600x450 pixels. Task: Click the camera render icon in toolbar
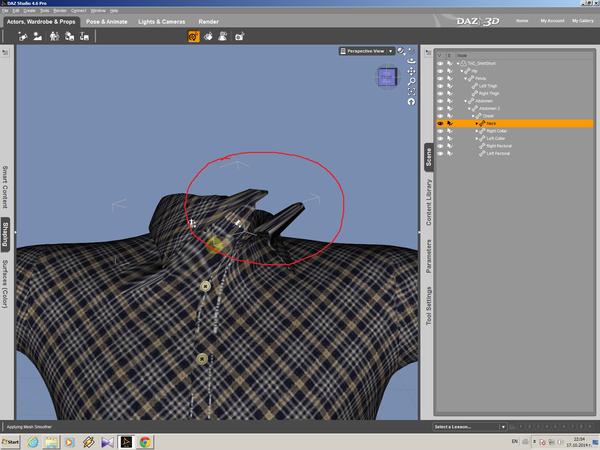[239, 37]
